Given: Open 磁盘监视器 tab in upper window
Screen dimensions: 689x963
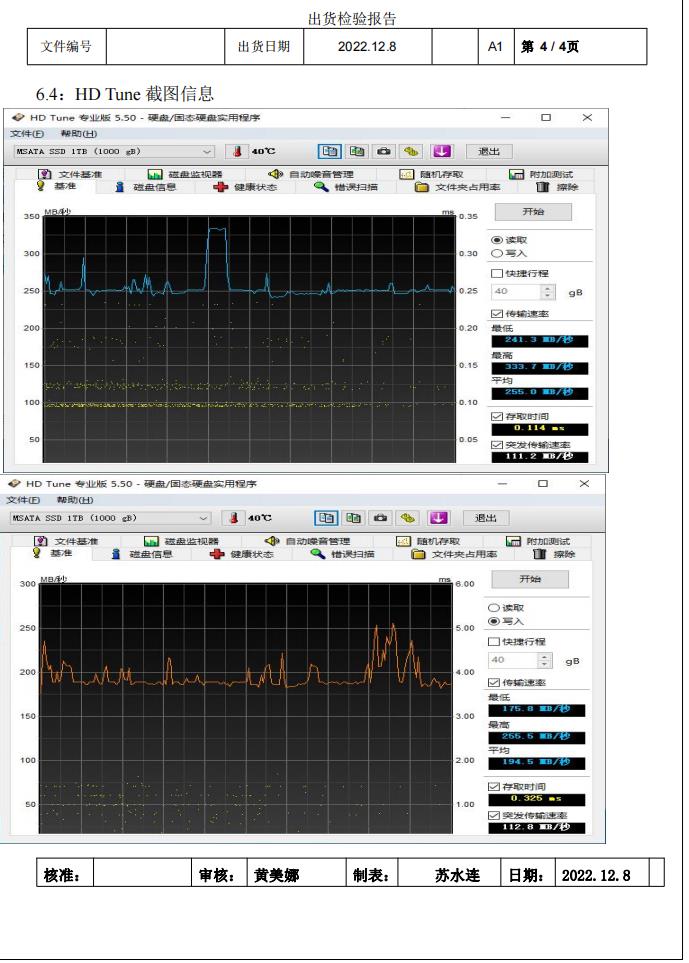Looking at the screenshot, I should click(185, 174).
